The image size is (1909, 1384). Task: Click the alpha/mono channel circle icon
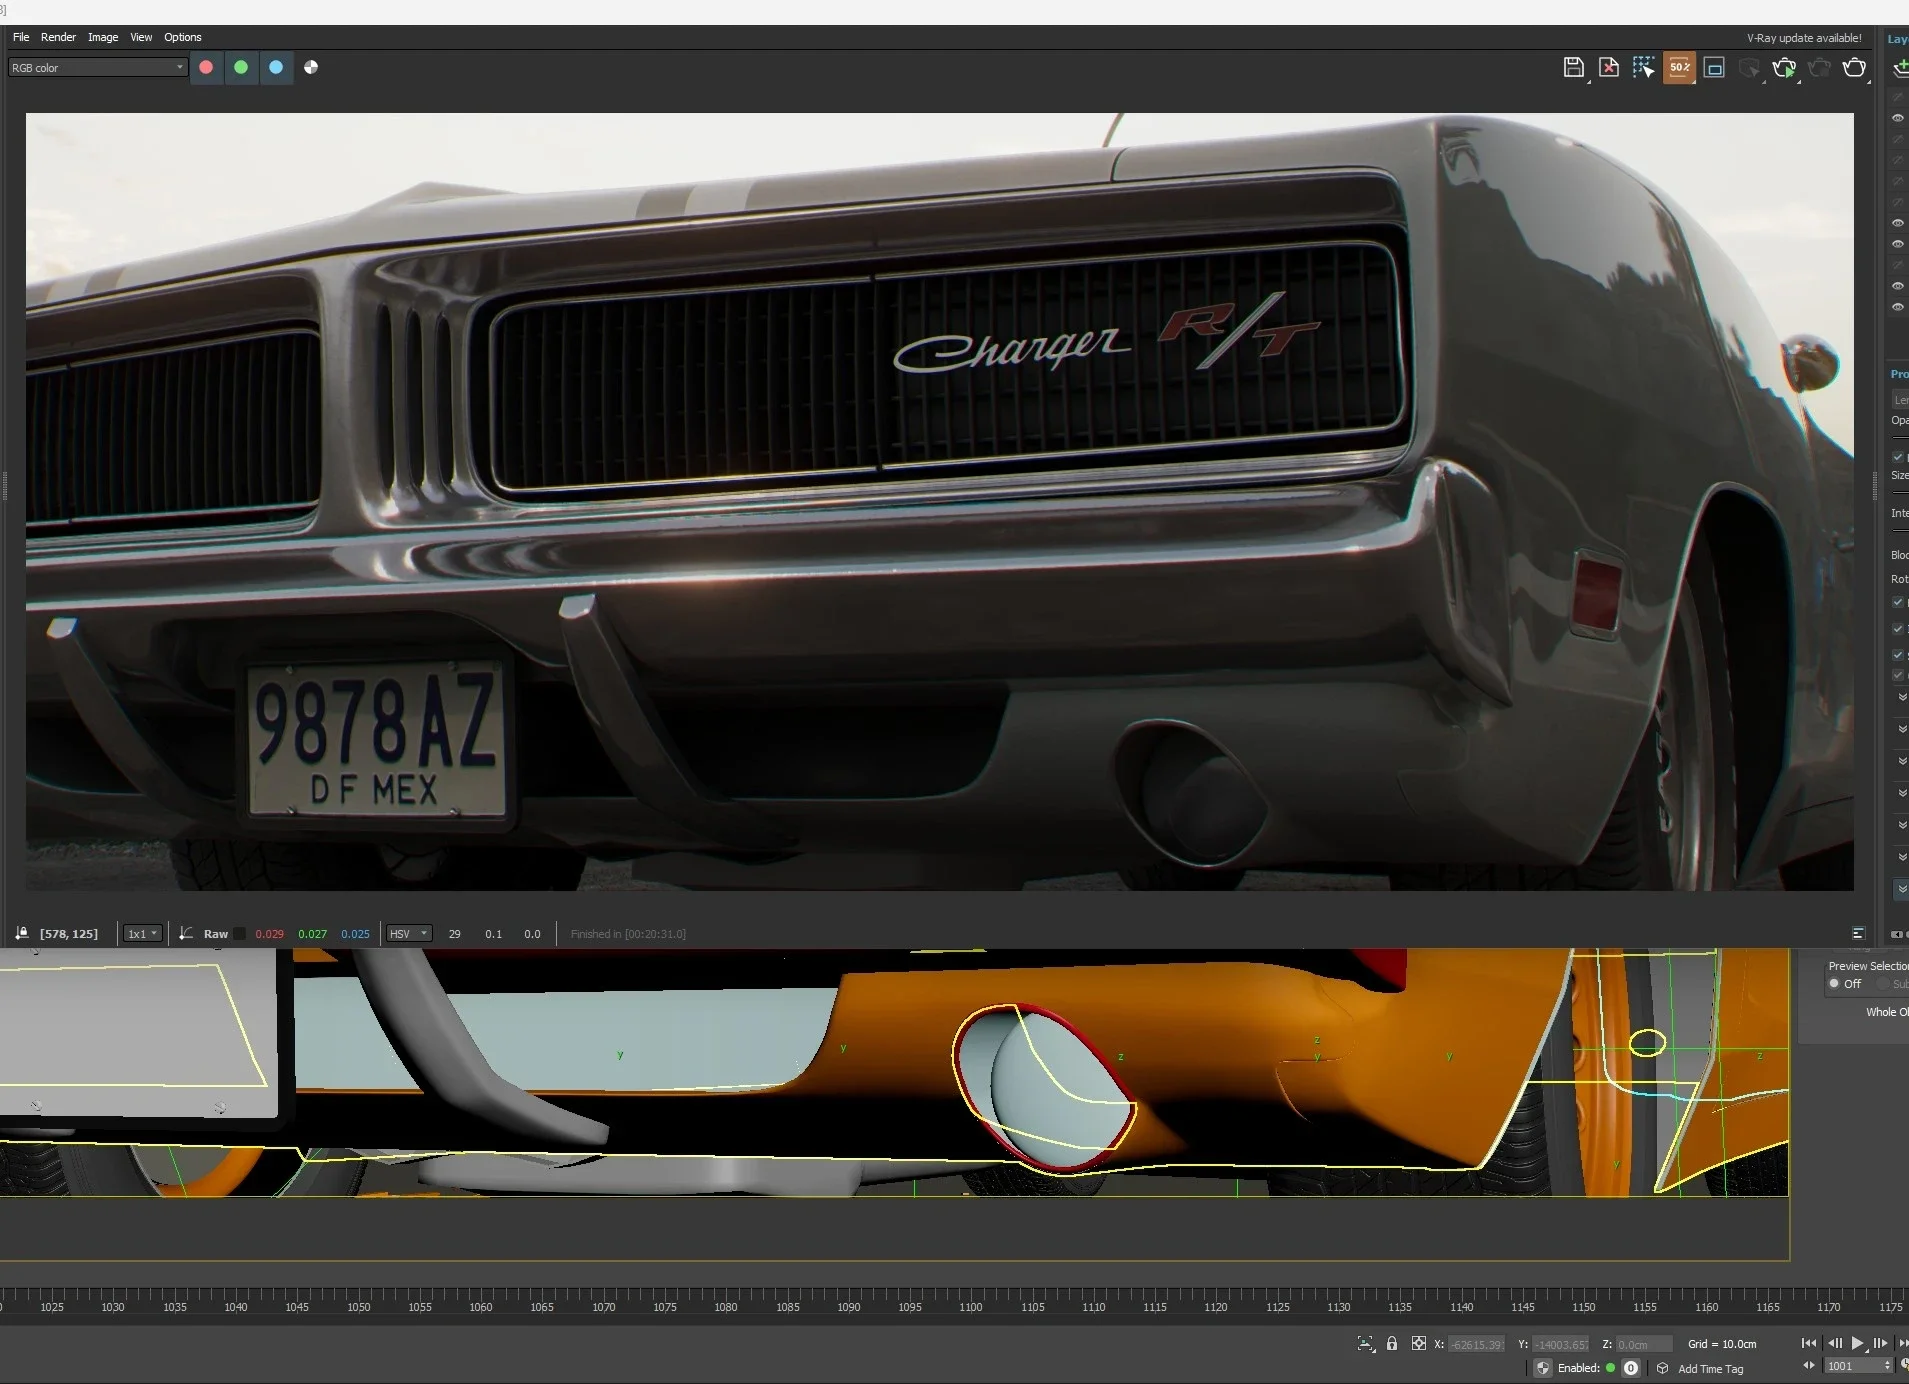311,67
